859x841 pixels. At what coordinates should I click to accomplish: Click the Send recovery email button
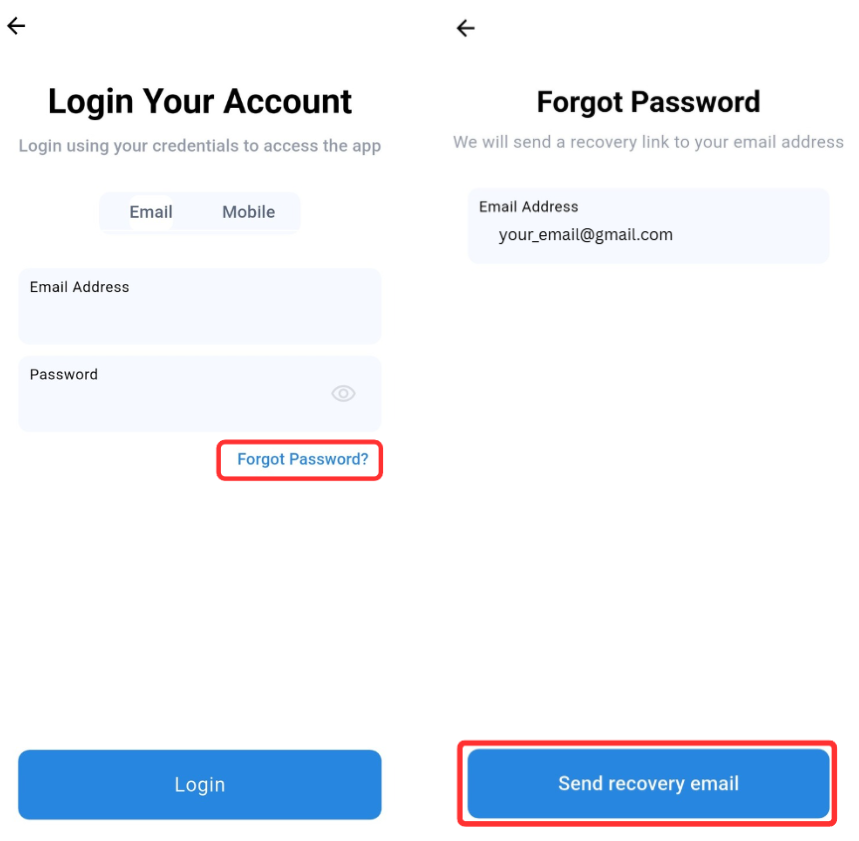click(648, 784)
